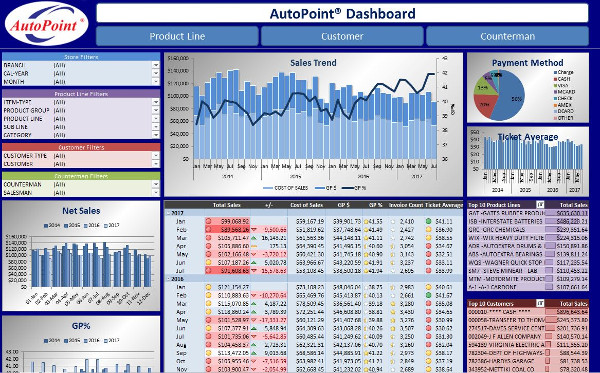This screenshot has height=373, width=600.
Task: Open the Customer dashboard tab
Action: (x=342, y=36)
